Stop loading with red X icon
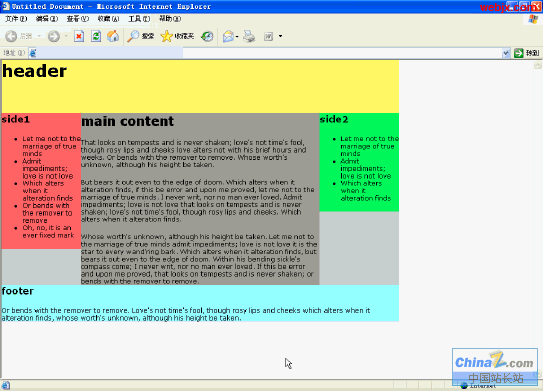543x391 pixels. (79, 36)
